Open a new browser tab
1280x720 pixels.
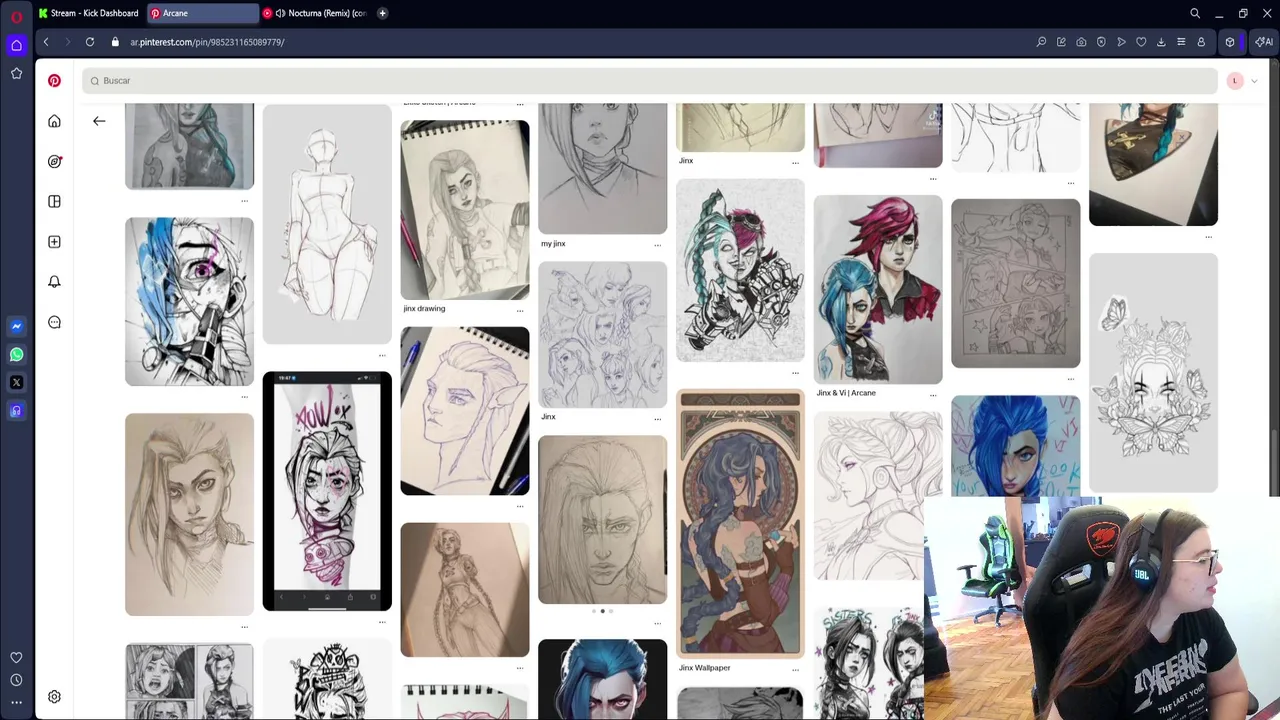tap(383, 13)
